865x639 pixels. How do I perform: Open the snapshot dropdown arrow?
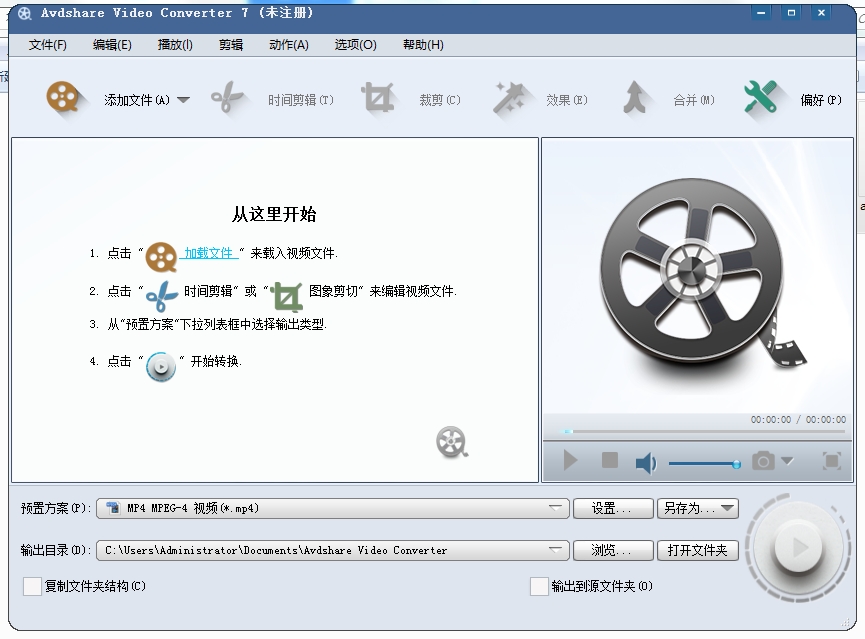pos(787,460)
